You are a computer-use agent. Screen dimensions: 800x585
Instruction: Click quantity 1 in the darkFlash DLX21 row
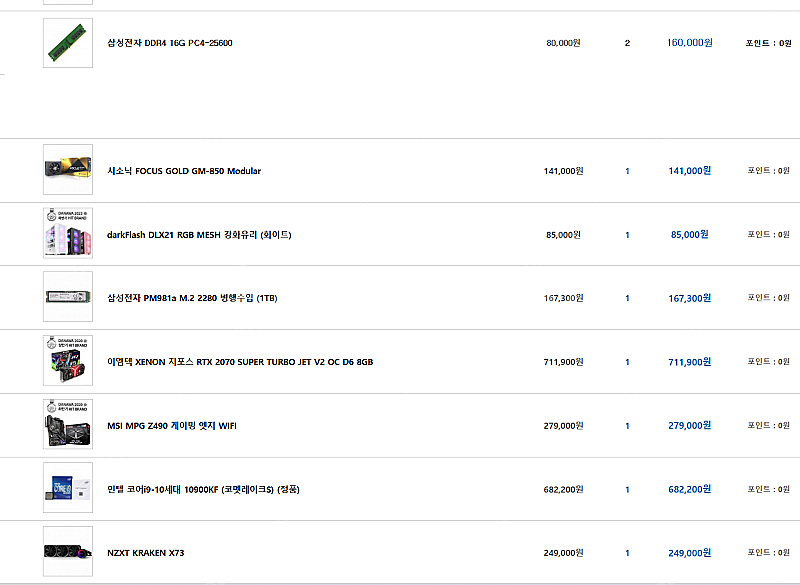point(627,235)
